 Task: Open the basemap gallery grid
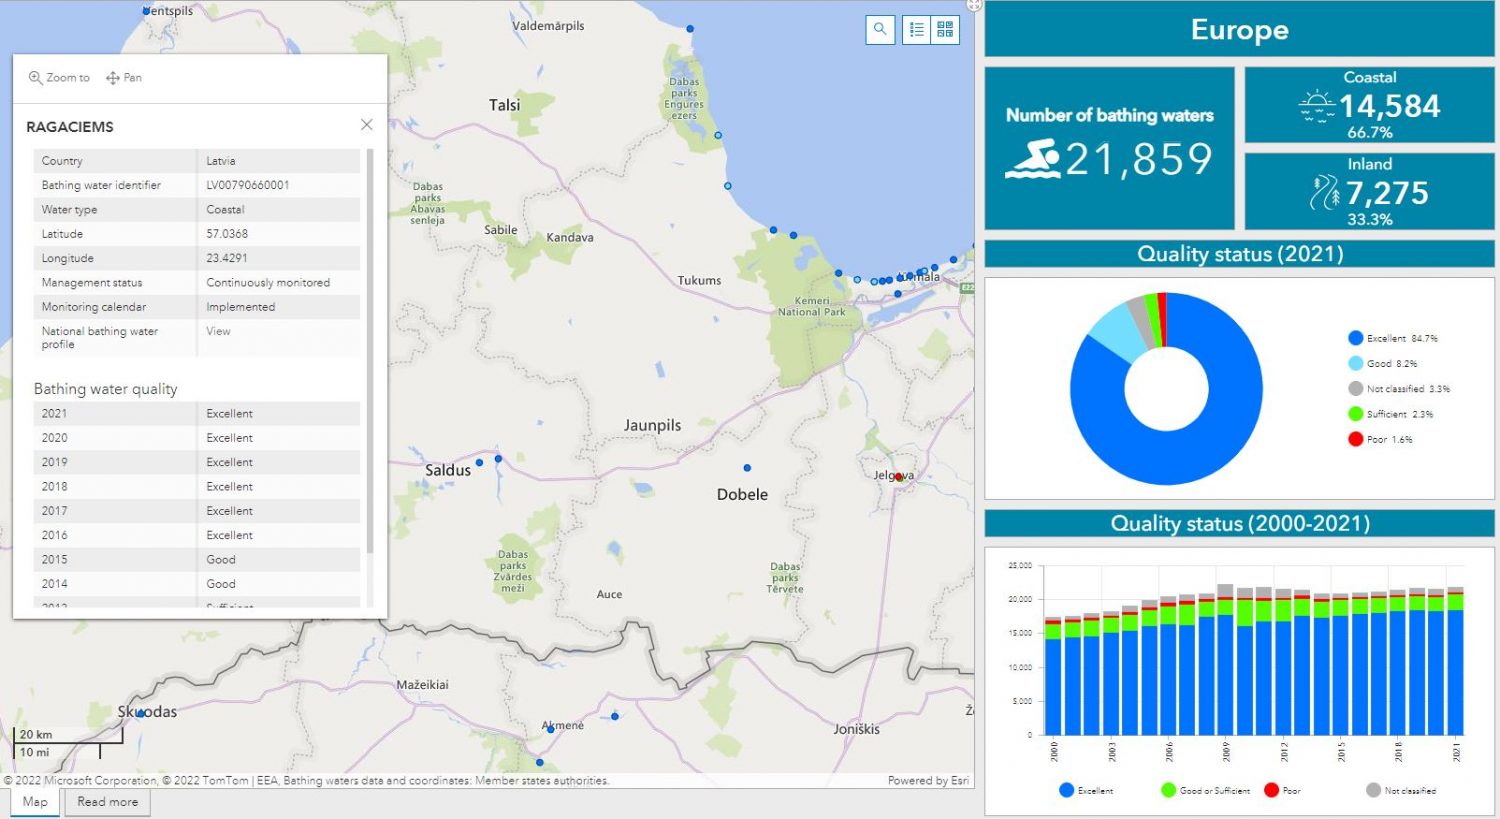click(945, 30)
